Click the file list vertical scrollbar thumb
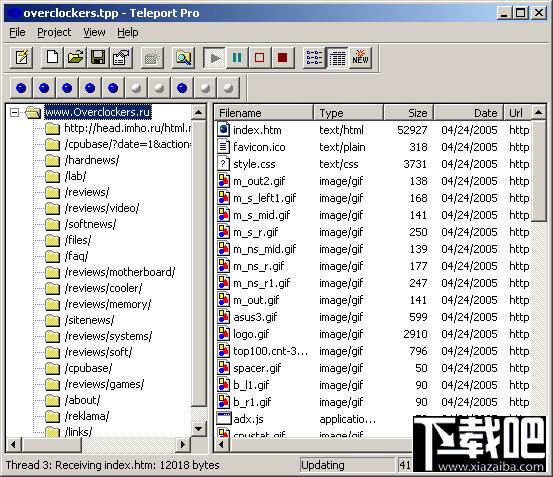 tap(538, 171)
